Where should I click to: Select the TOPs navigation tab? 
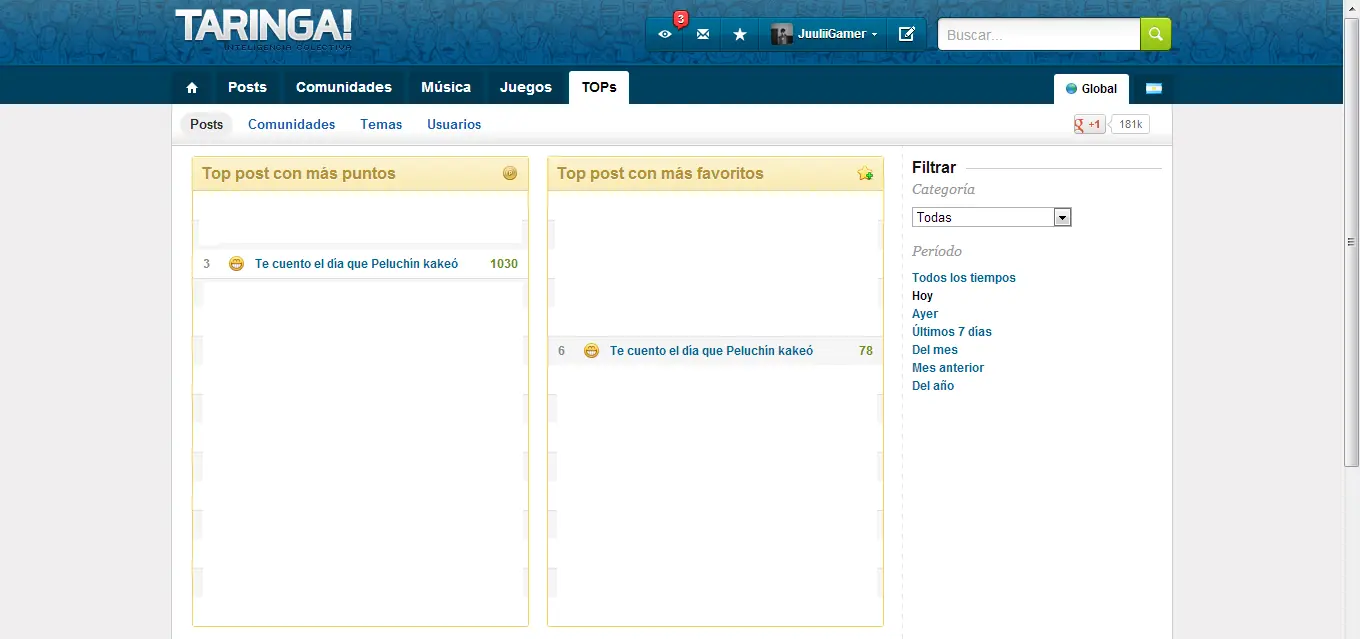coord(599,88)
